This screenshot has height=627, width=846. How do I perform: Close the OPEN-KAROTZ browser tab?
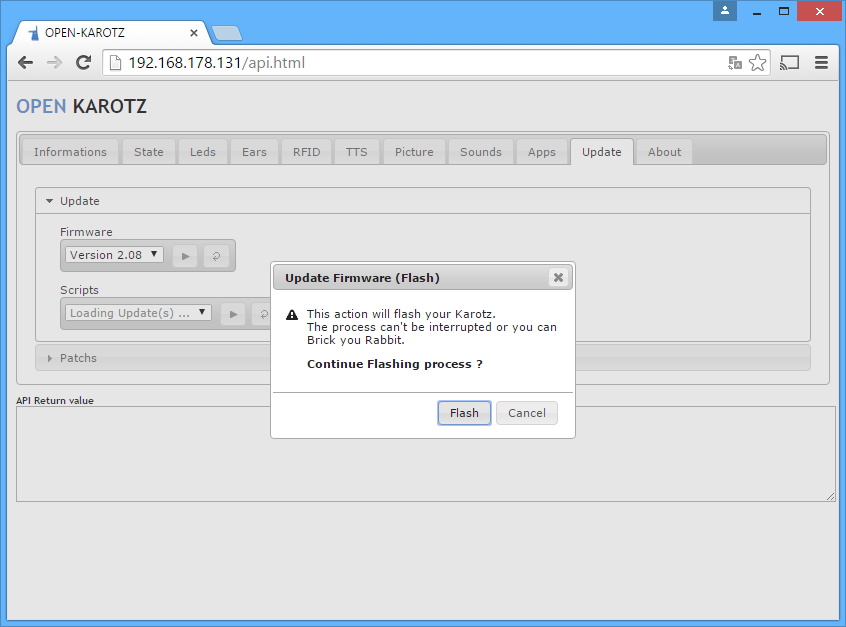pos(194,33)
